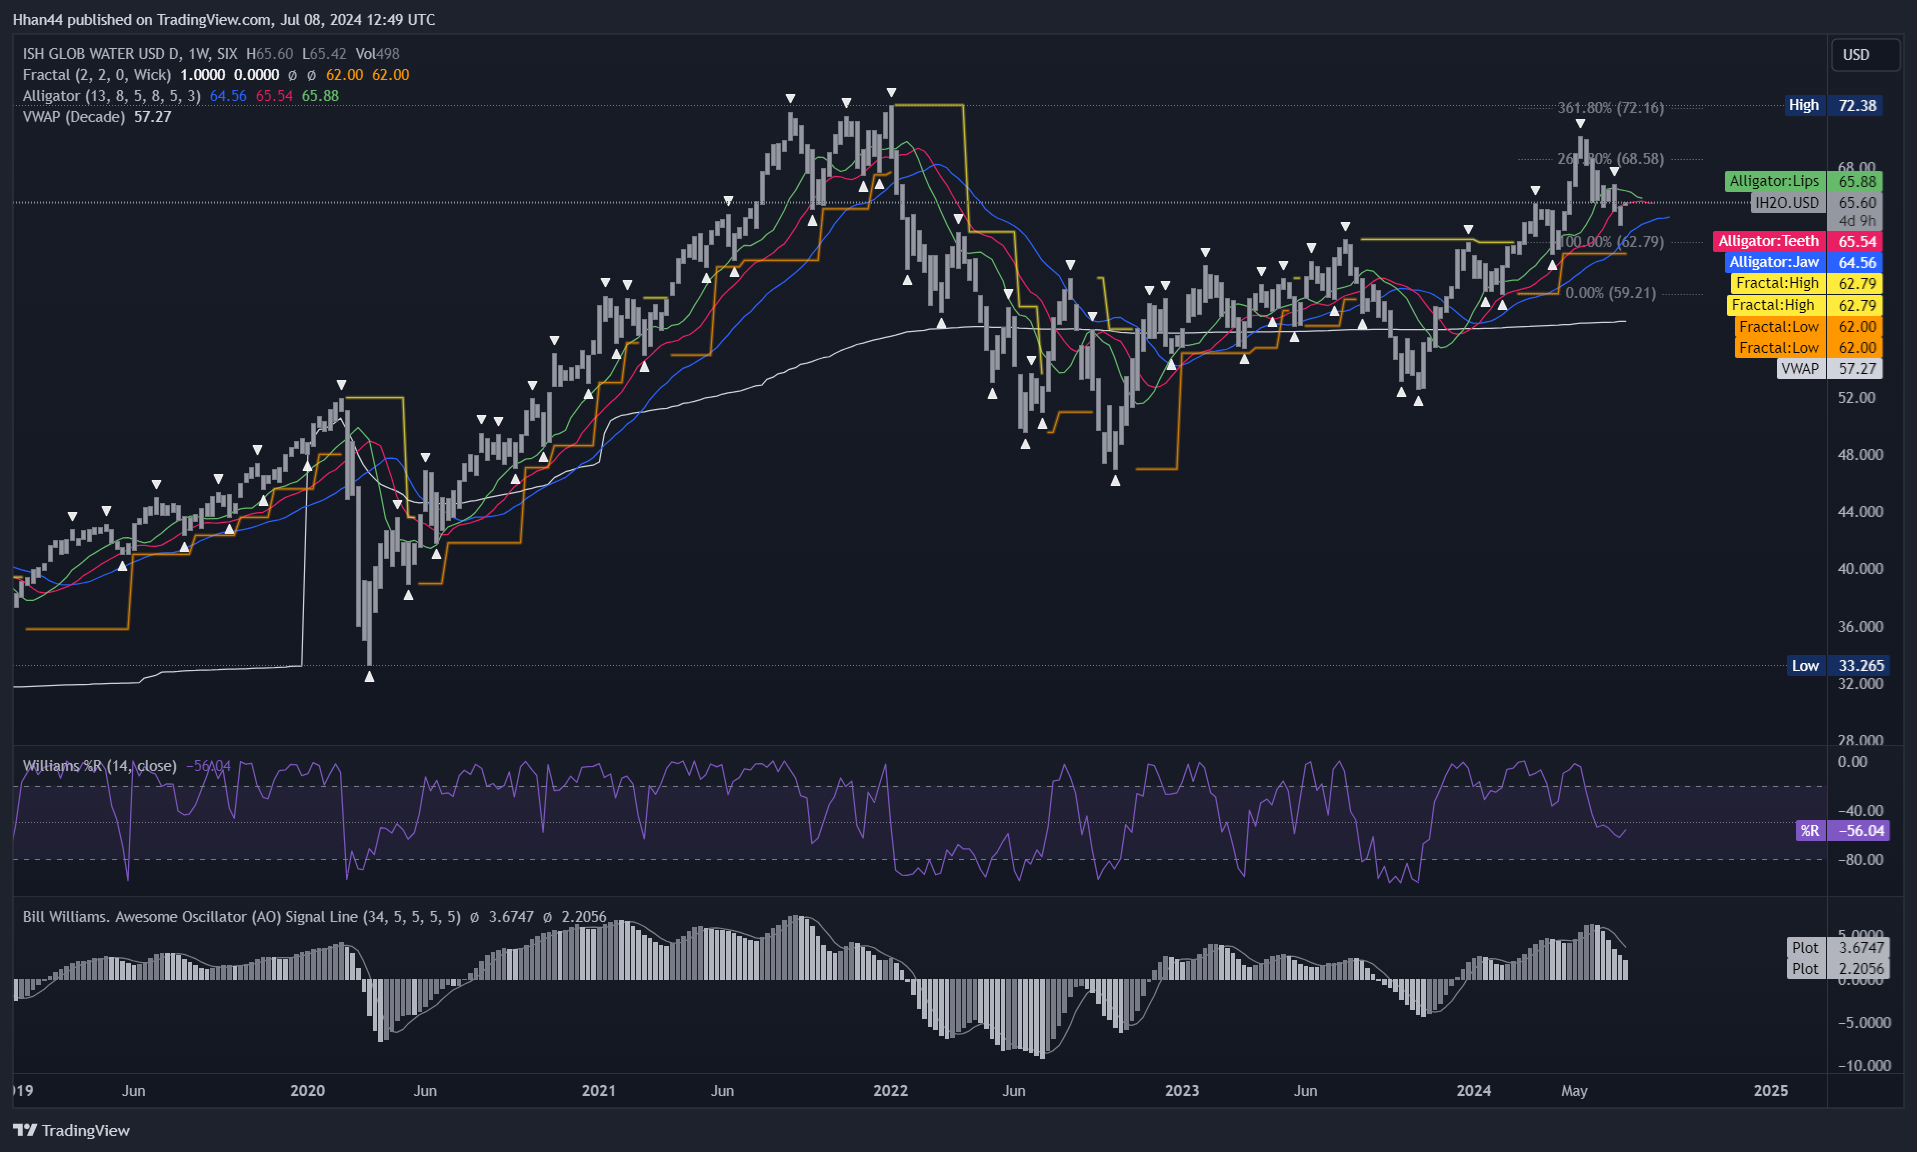Click the 52.00 price scale tick
1917x1152 pixels.
click(x=1856, y=398)
